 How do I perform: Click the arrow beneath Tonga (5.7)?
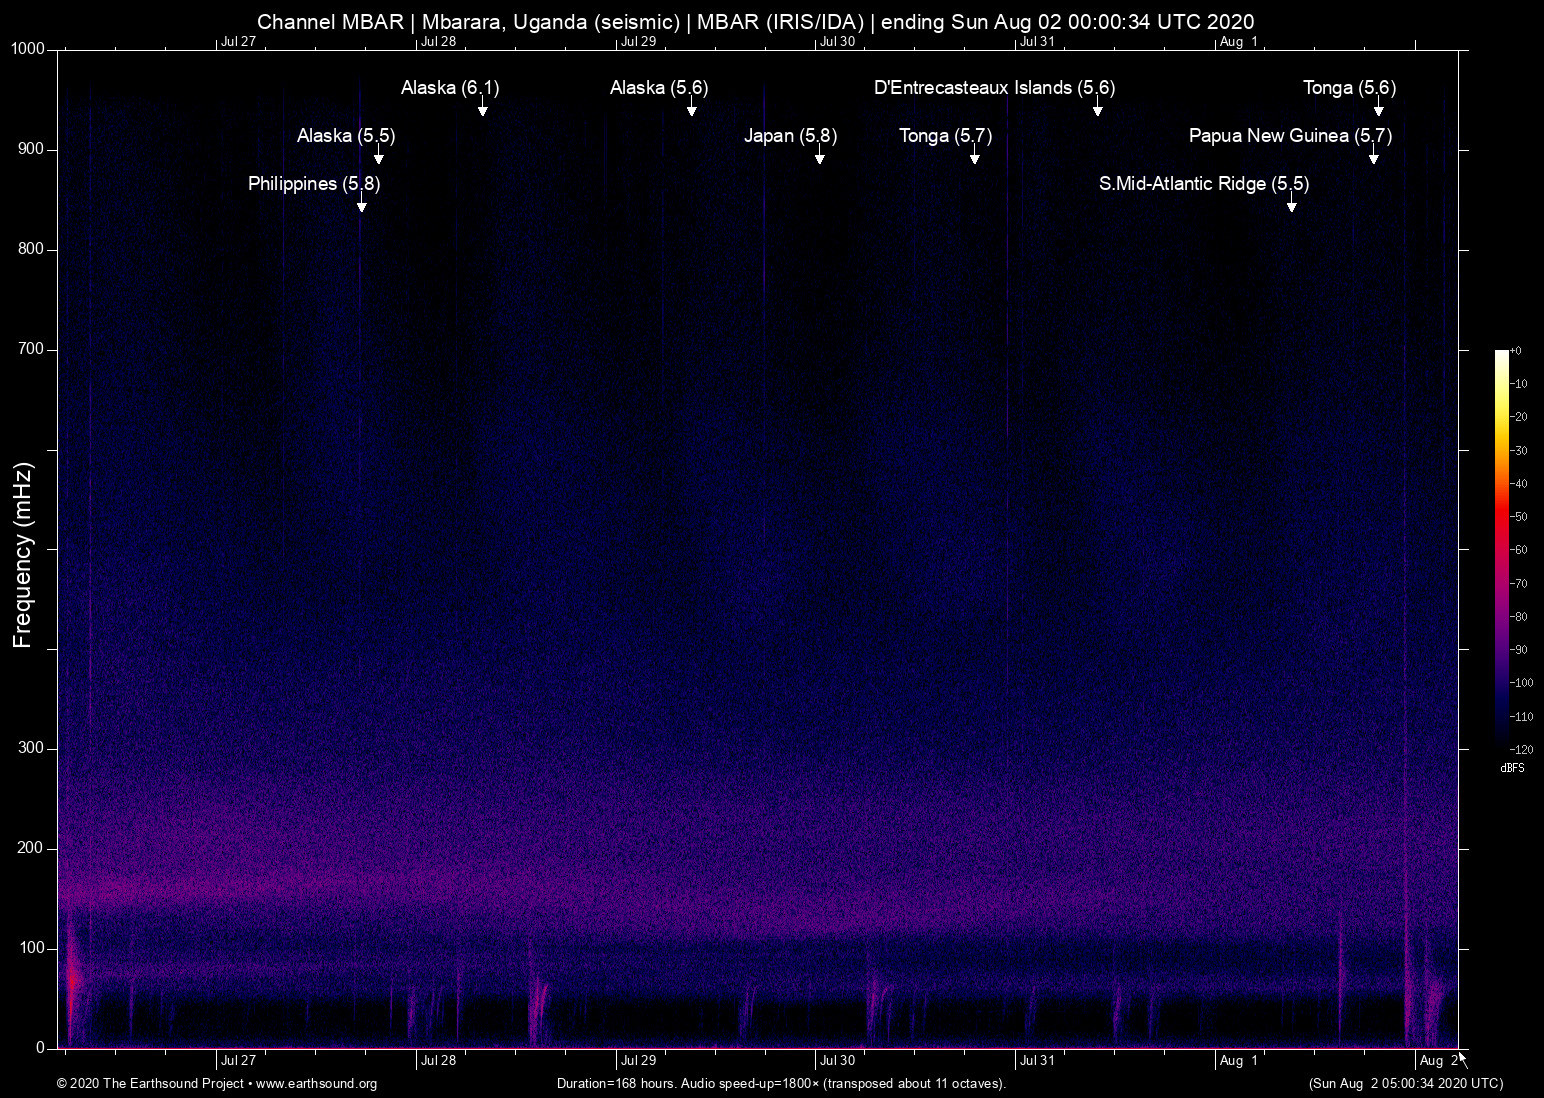pyautogui.click(x=974, y=155)
